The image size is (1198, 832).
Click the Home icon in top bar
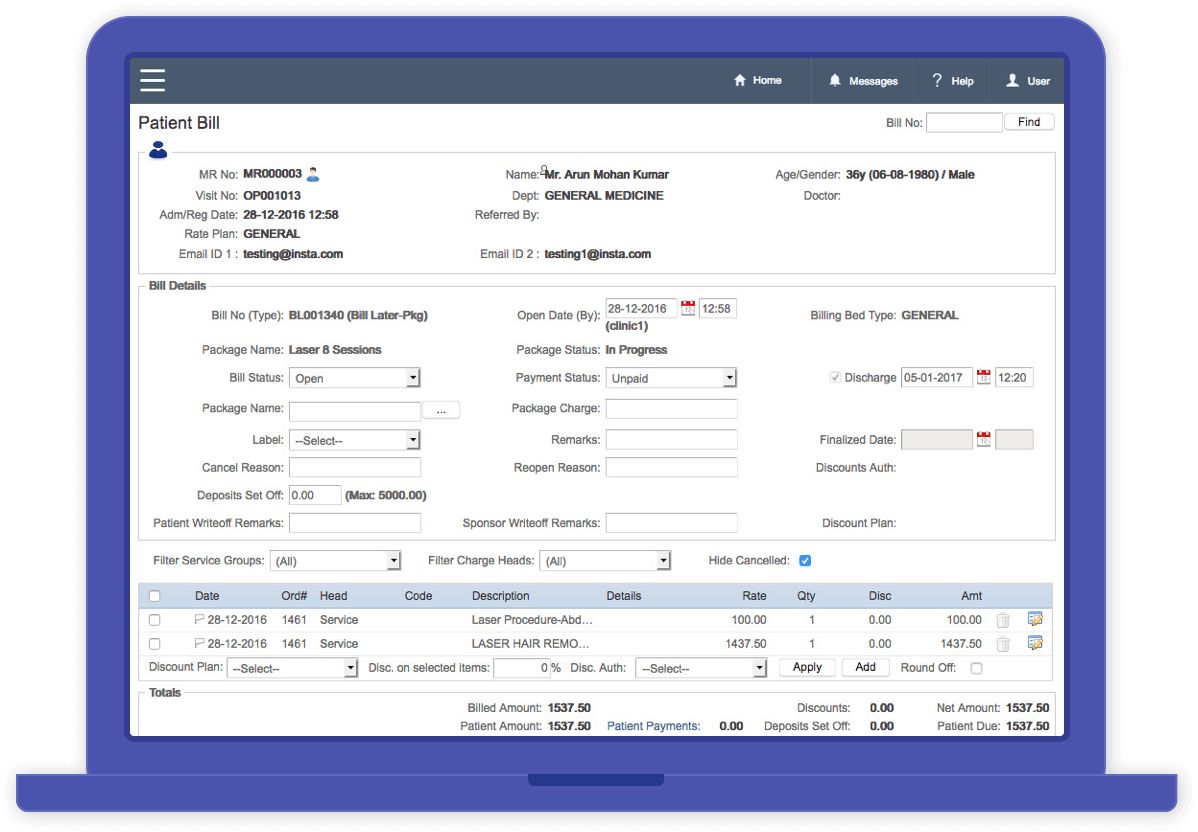[740, 80]
